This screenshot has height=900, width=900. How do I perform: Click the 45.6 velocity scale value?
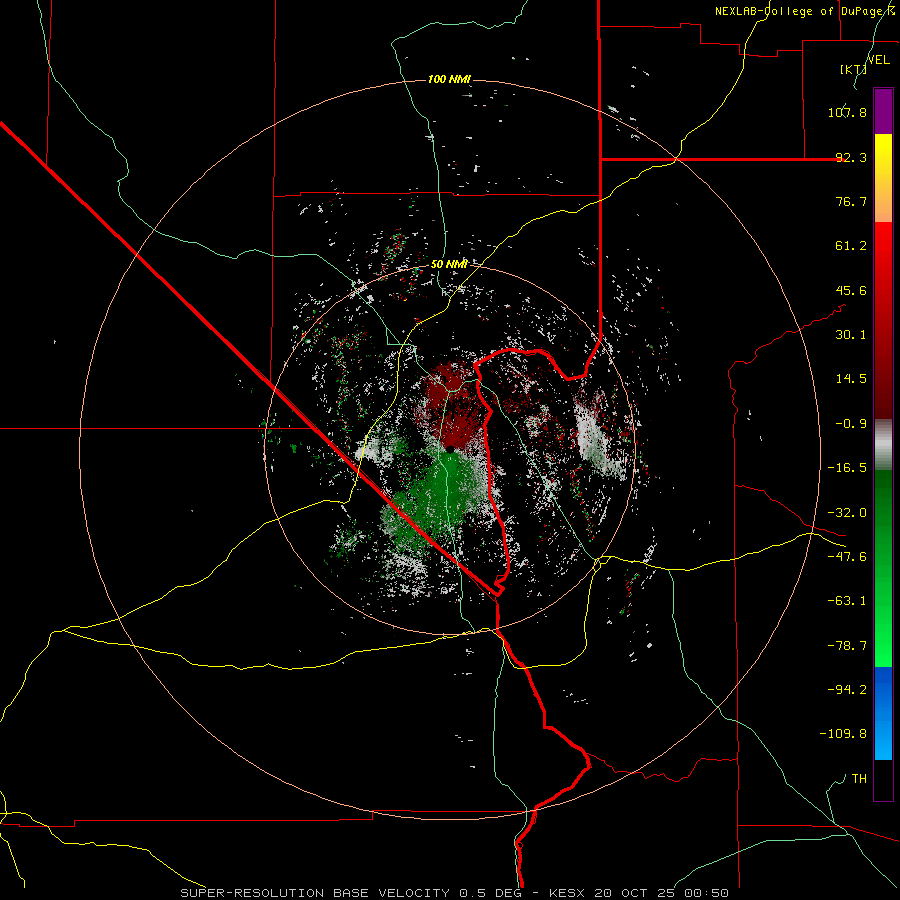coord(851,290)
